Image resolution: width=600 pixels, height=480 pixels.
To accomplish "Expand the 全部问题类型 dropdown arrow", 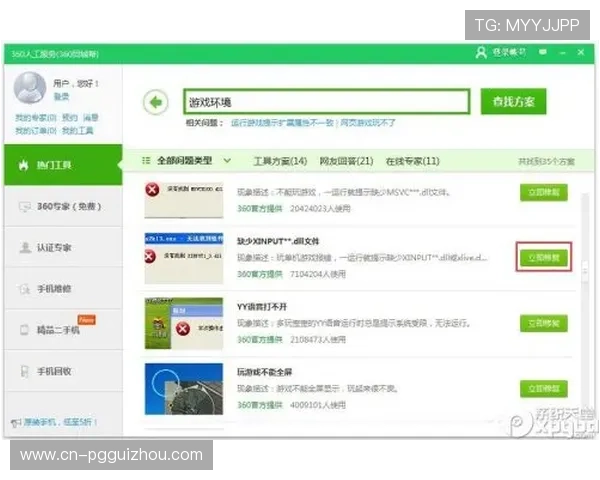I will 227,160.
